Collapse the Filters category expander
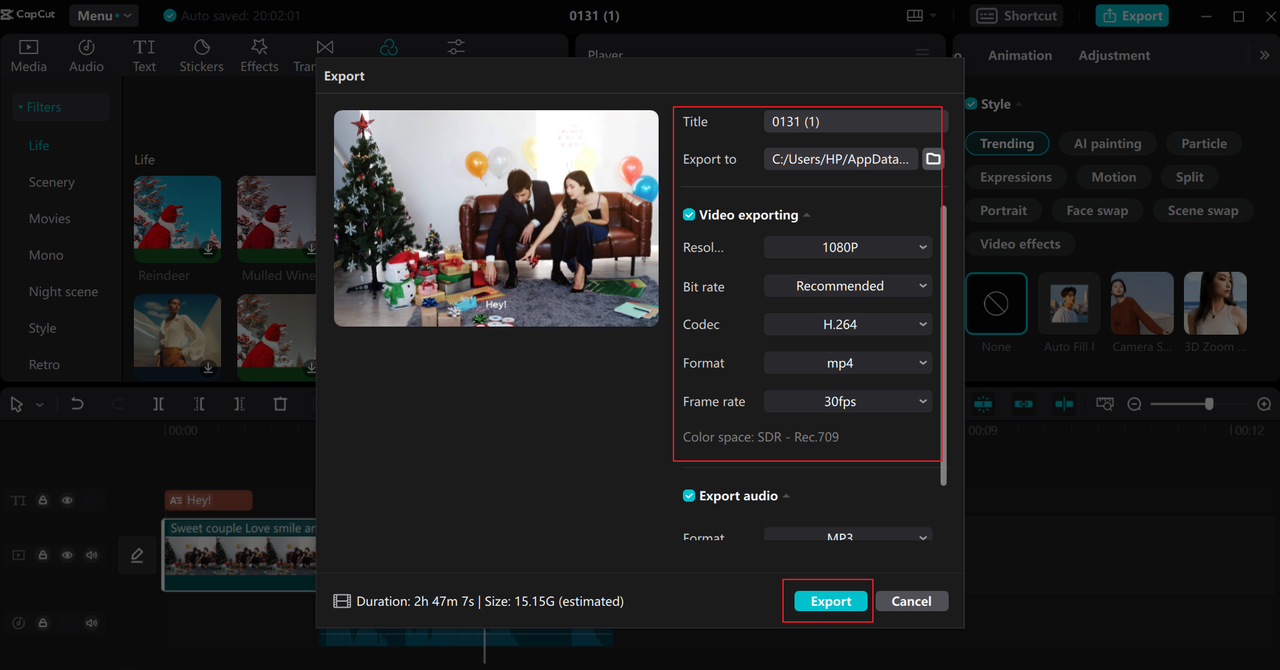The width and height of the screenshot is (1280, 670). click(x=21, y=107)
